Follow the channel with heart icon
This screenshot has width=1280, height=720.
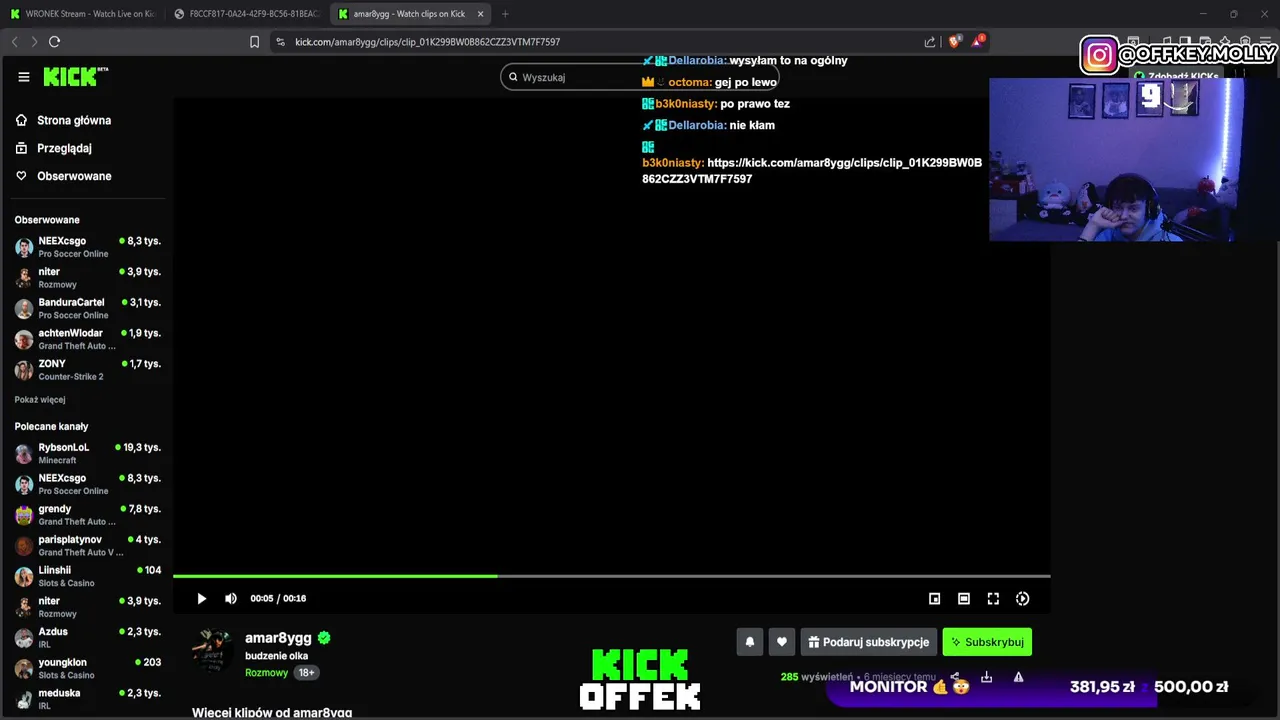tap(782, 642)
